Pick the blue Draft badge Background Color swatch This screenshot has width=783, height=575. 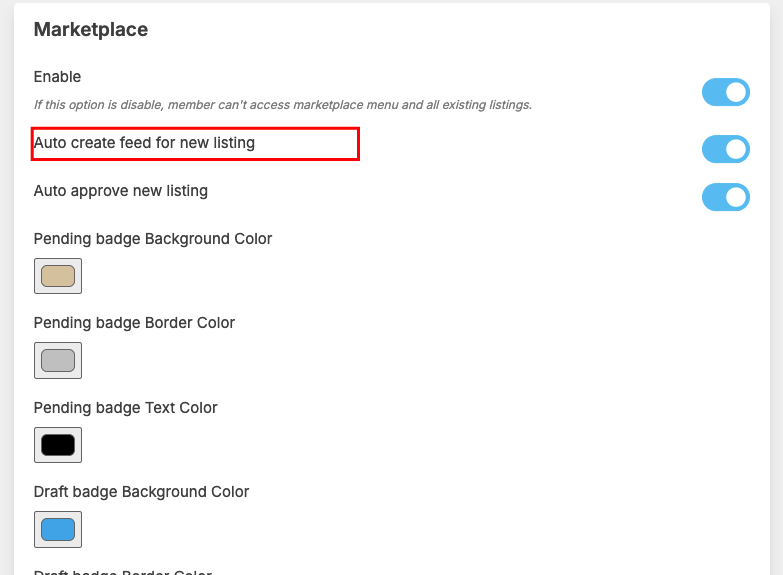58,529
